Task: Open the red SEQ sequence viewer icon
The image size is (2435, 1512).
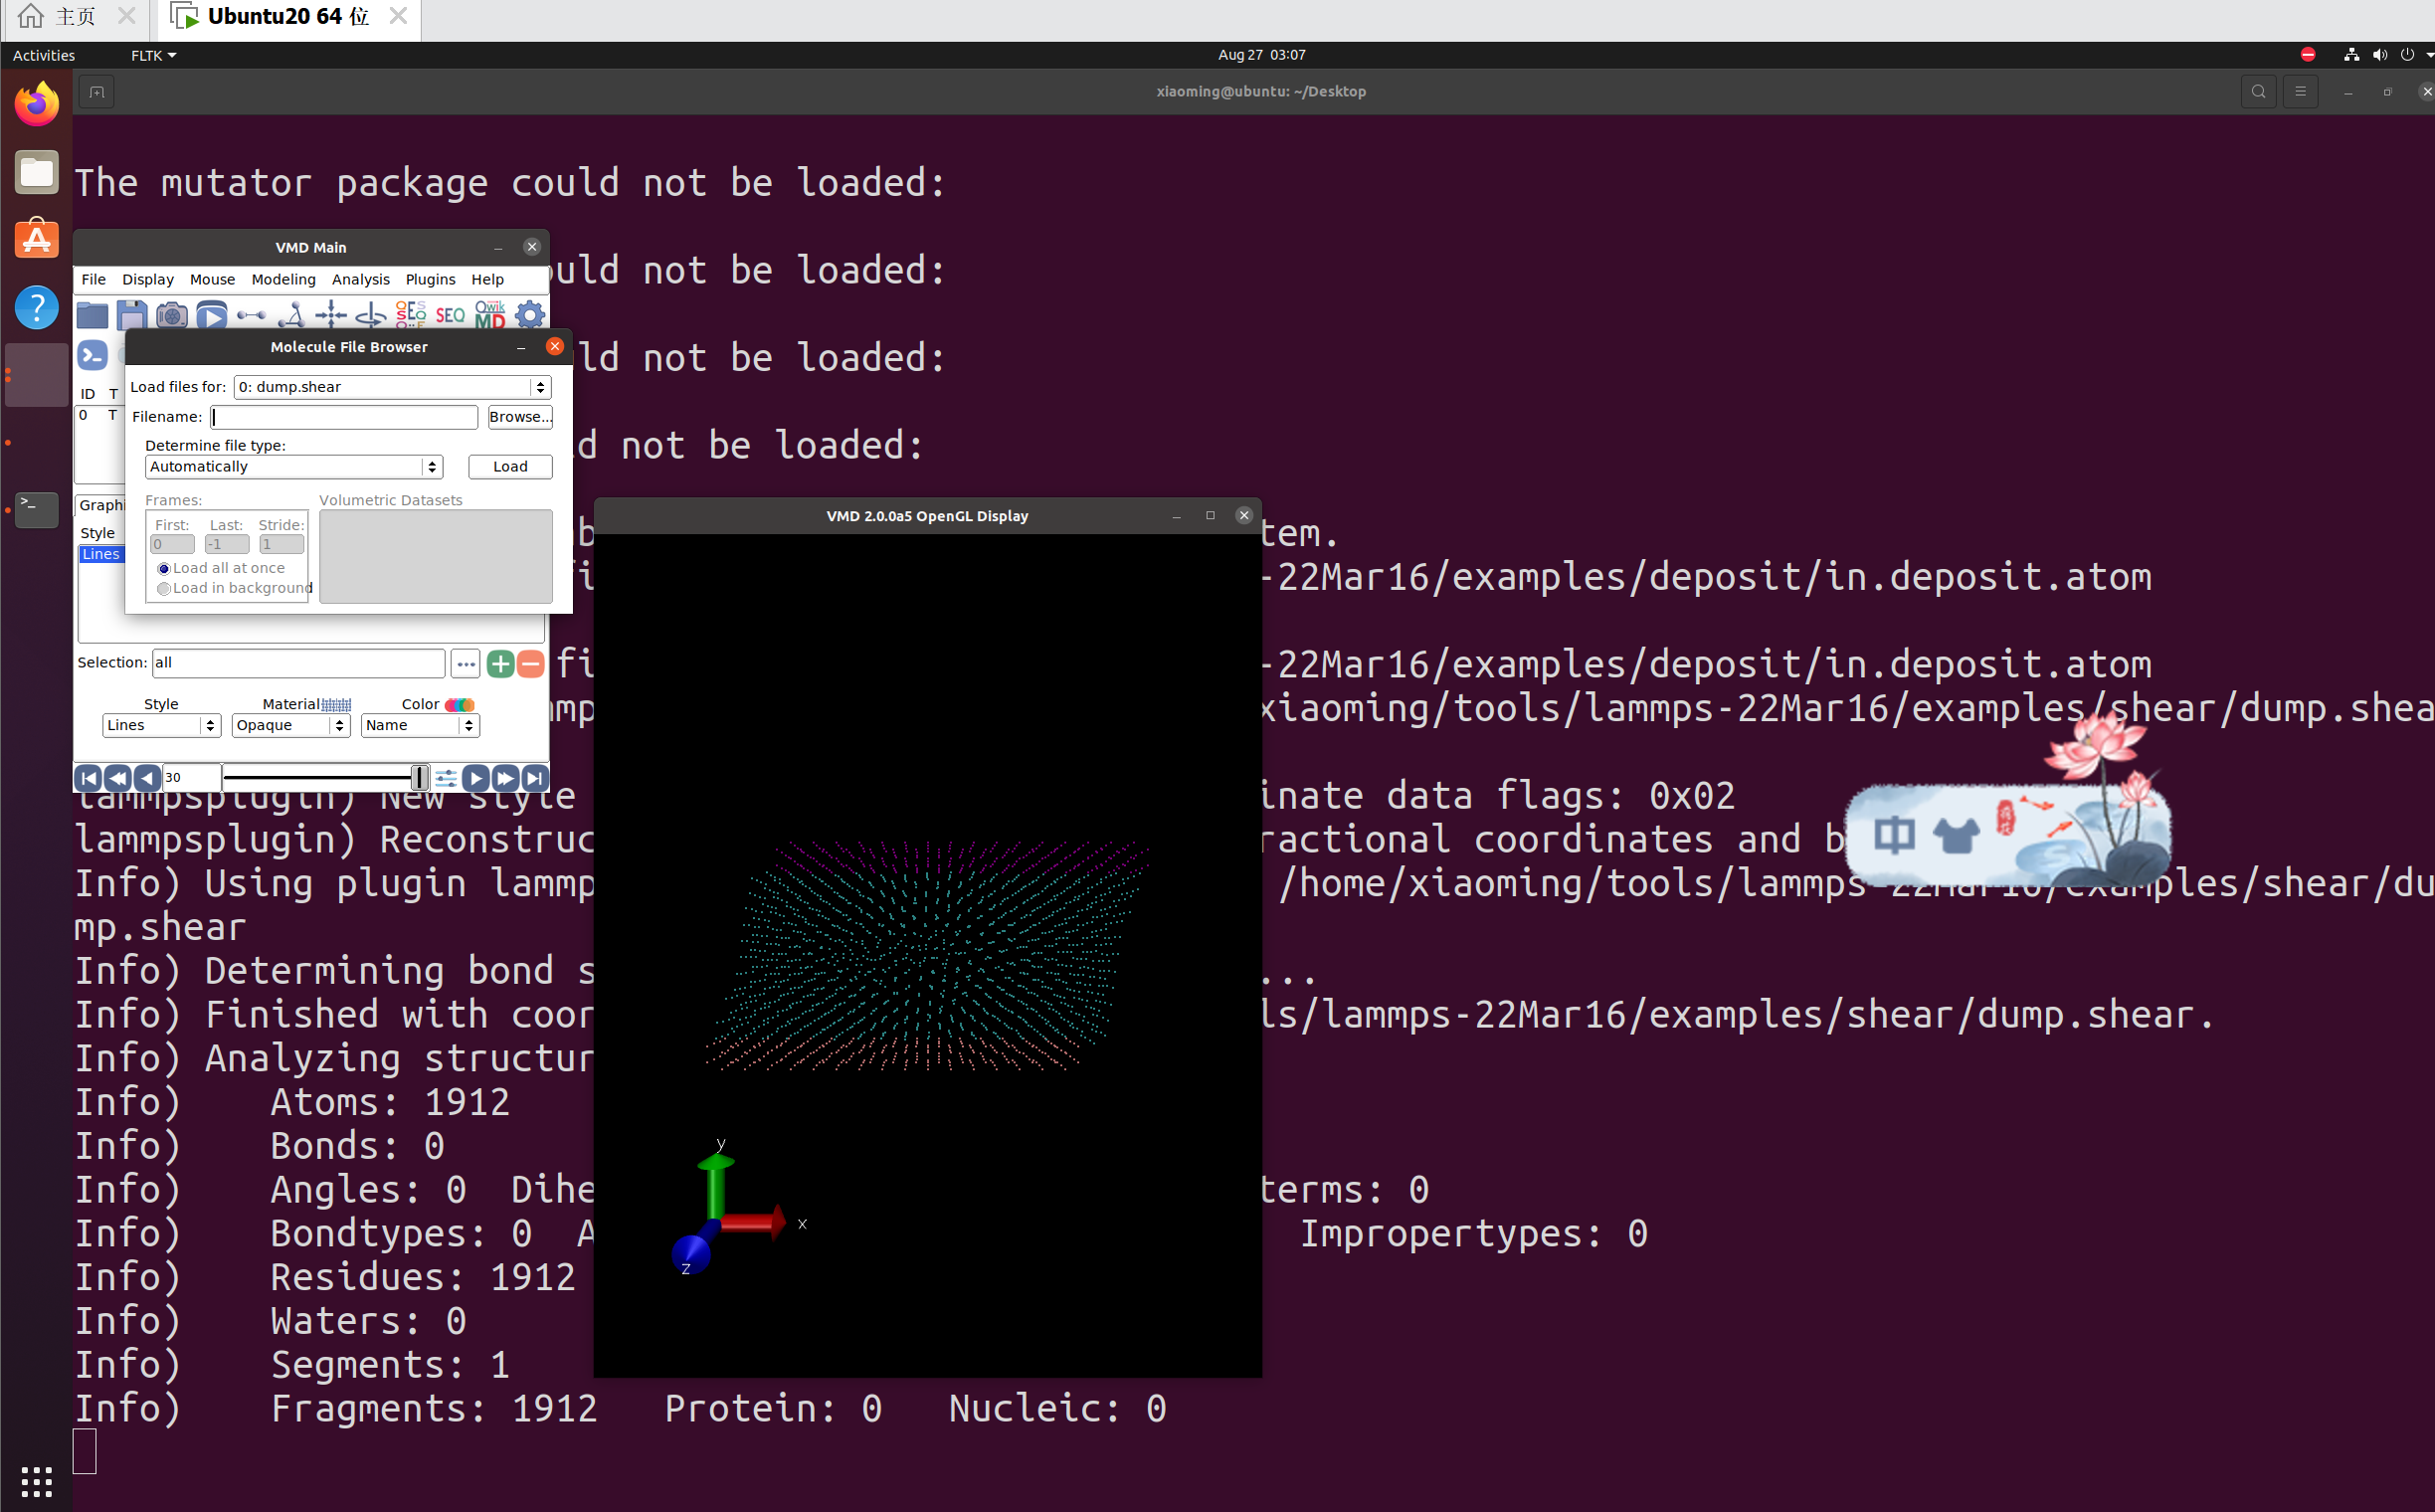Action: pyautogui.click(x=450, y=316)
